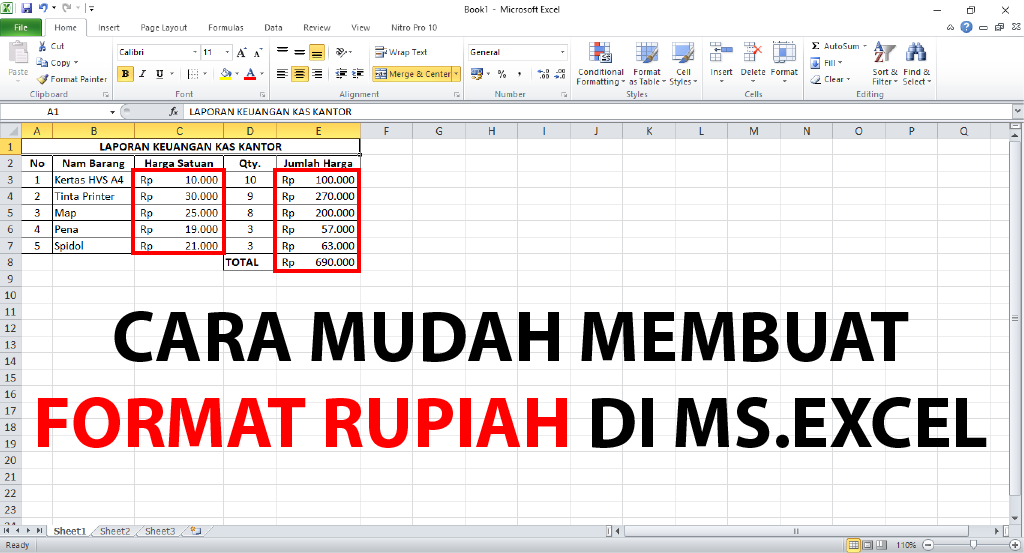Insert a new worksheet tab icon
The image size is (1024, 553).
(195, 531)
